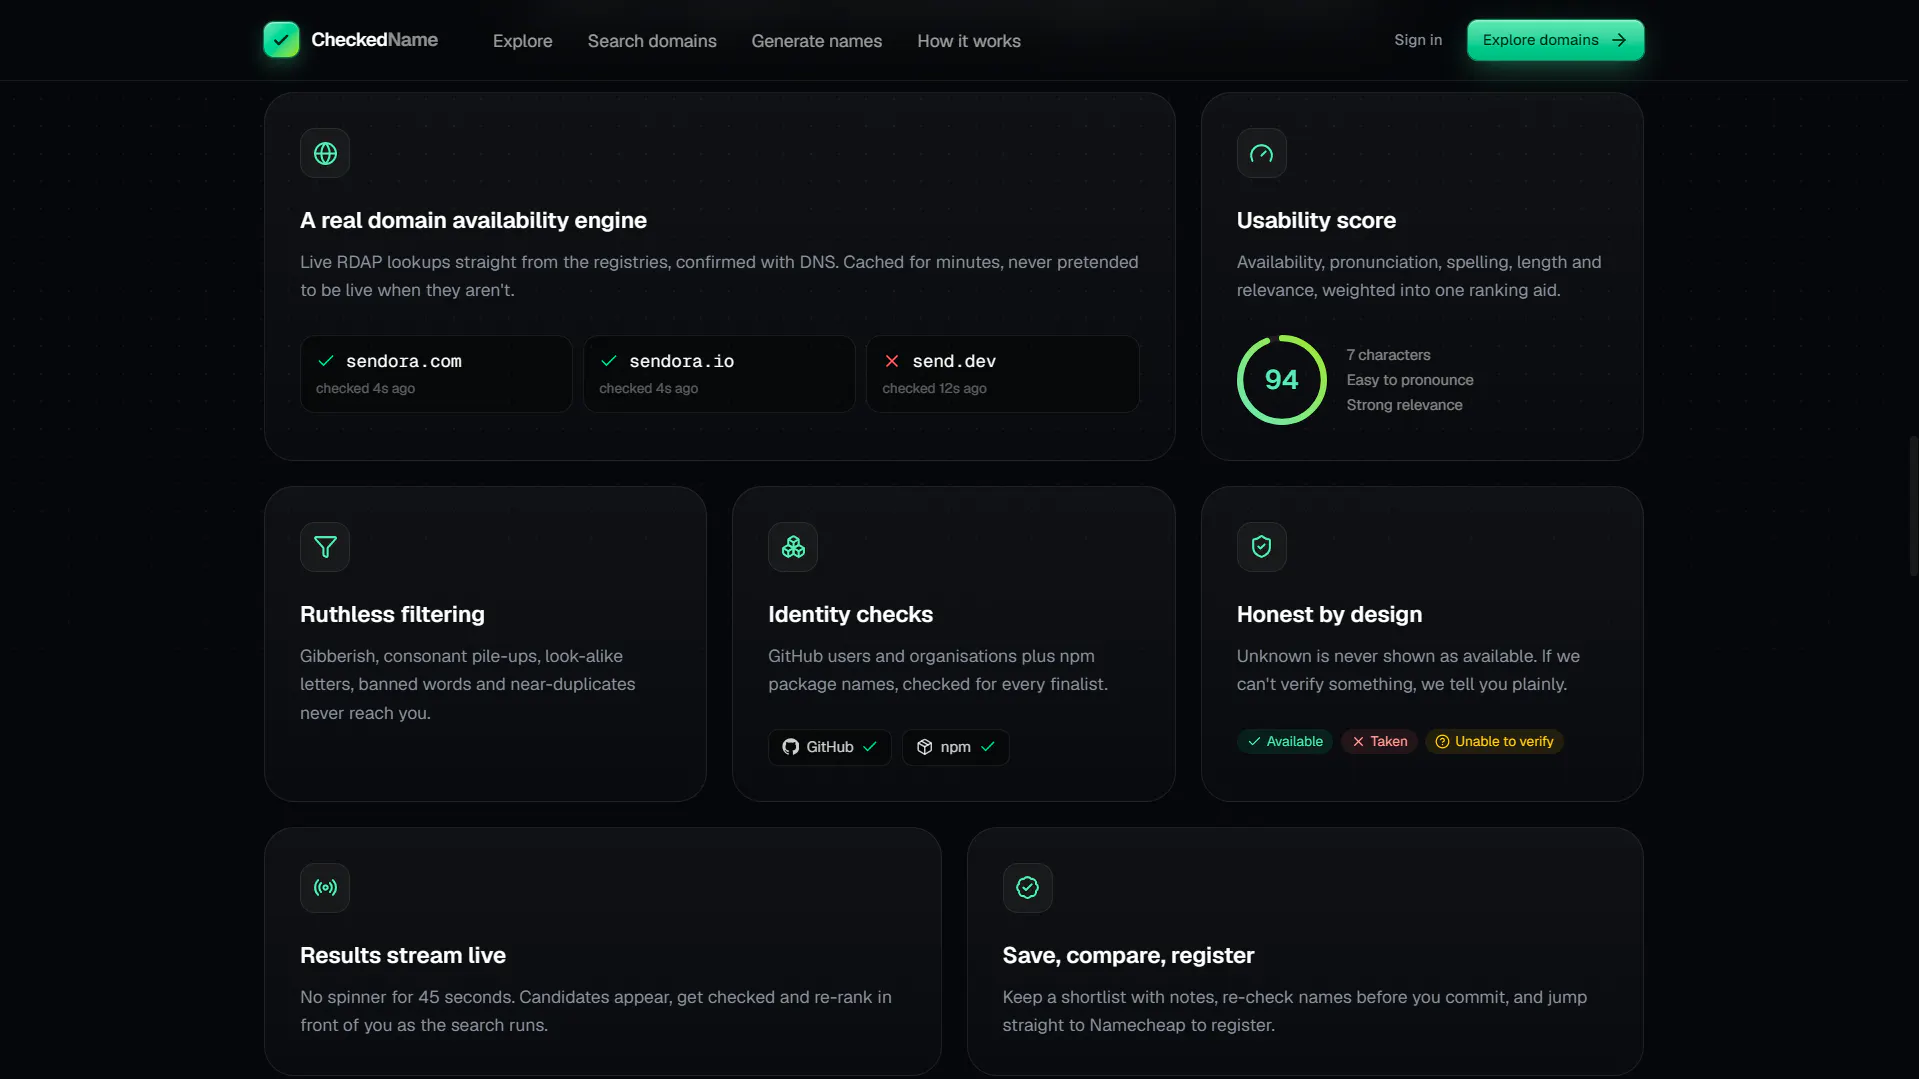This screenshot has height=1079, width=1919.
Task: Select the send.dev result card
Action: point(1002,374)
